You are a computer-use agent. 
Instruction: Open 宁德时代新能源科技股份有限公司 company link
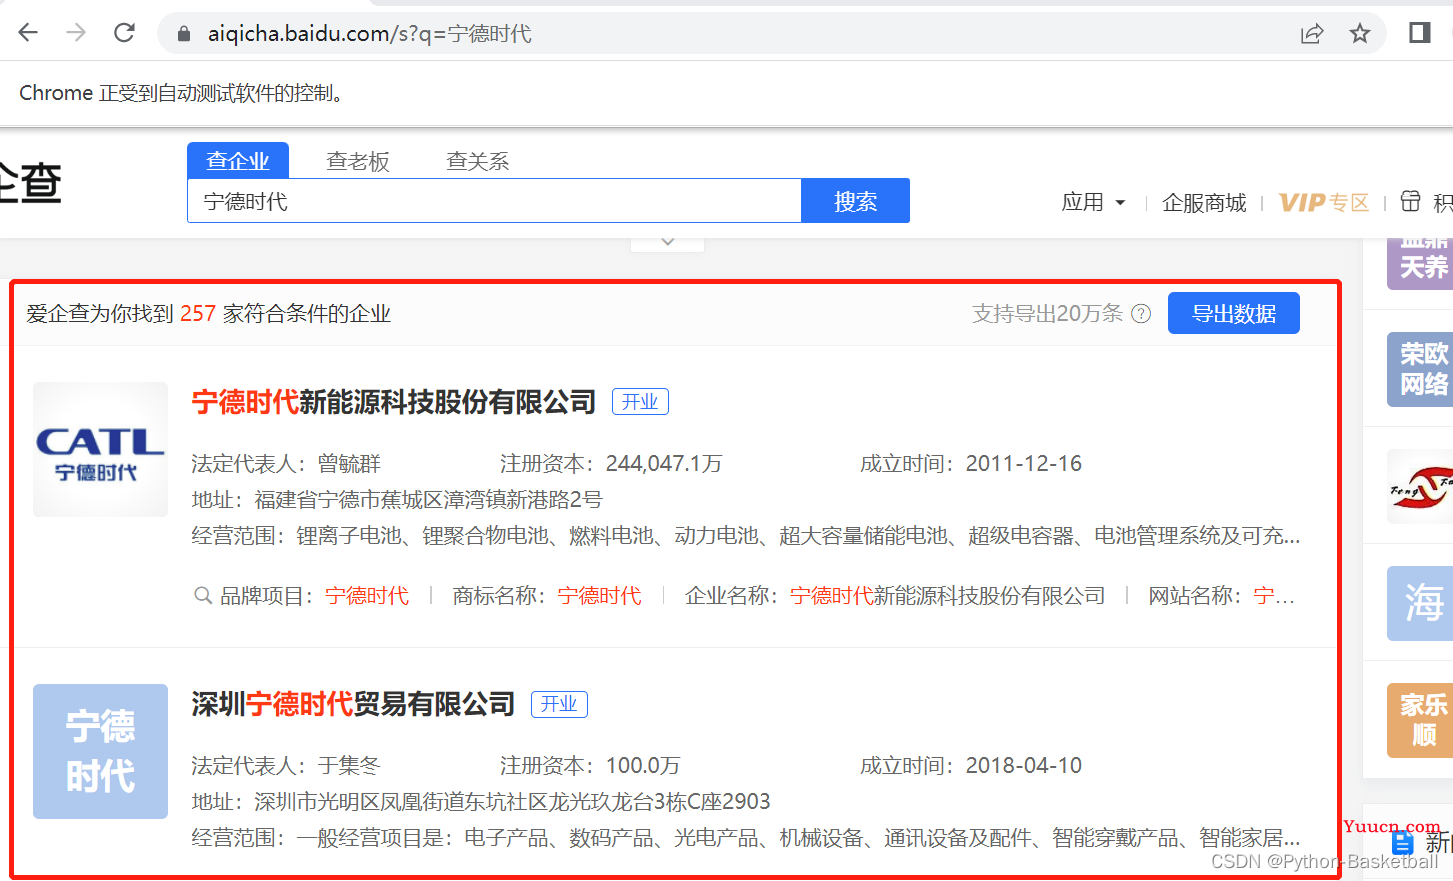tap(394, 402)
